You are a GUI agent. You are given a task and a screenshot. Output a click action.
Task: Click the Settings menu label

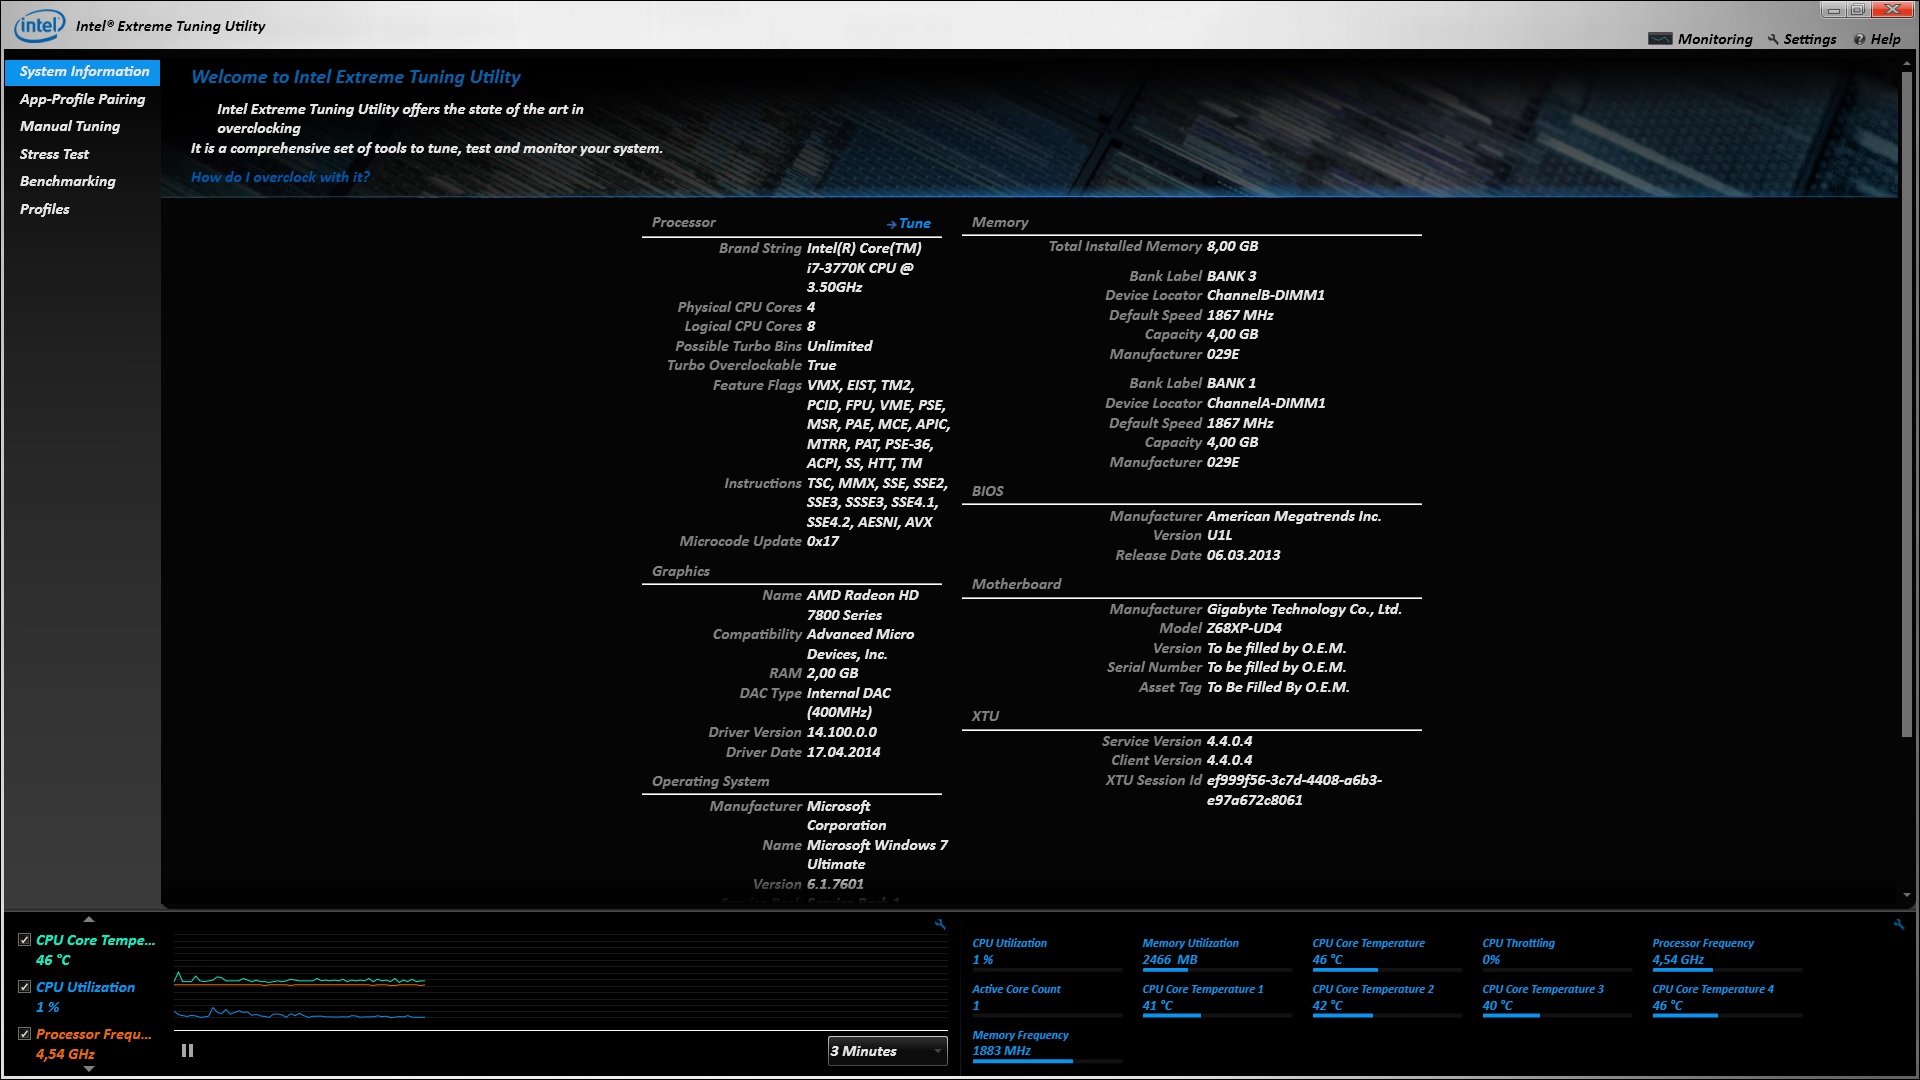1810,39
